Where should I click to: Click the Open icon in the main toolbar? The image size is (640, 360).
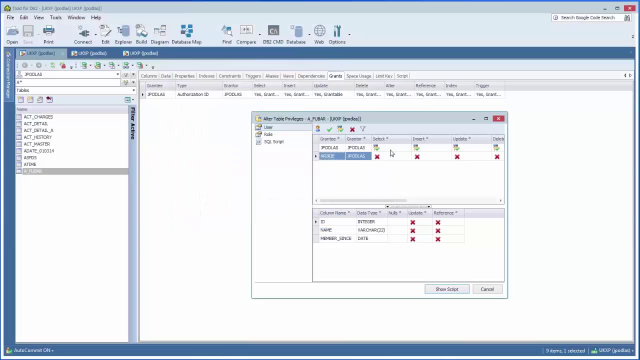point(12,35)
